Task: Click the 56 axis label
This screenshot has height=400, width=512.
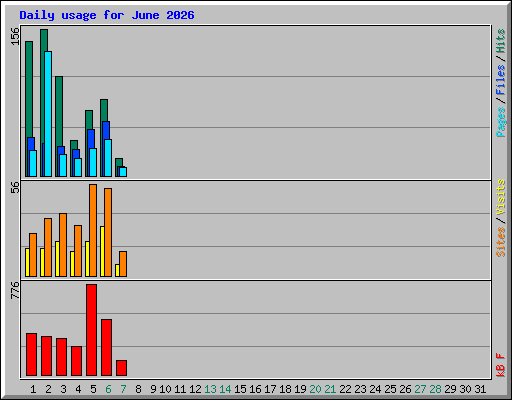Action: (15, 187)
